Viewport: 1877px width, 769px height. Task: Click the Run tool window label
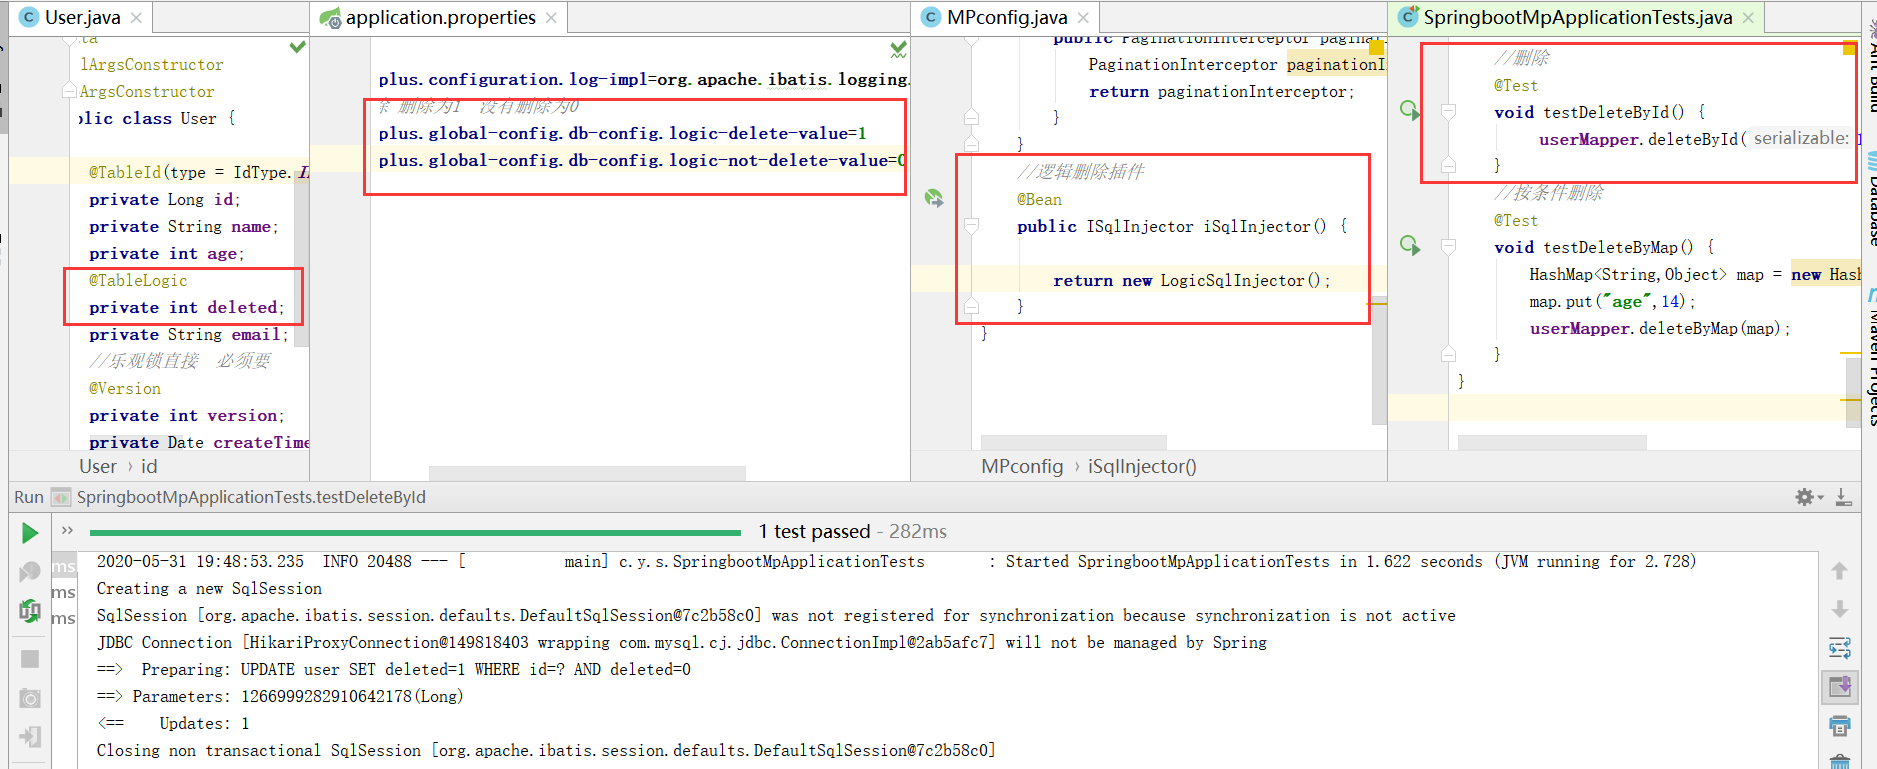coord(29,497)
